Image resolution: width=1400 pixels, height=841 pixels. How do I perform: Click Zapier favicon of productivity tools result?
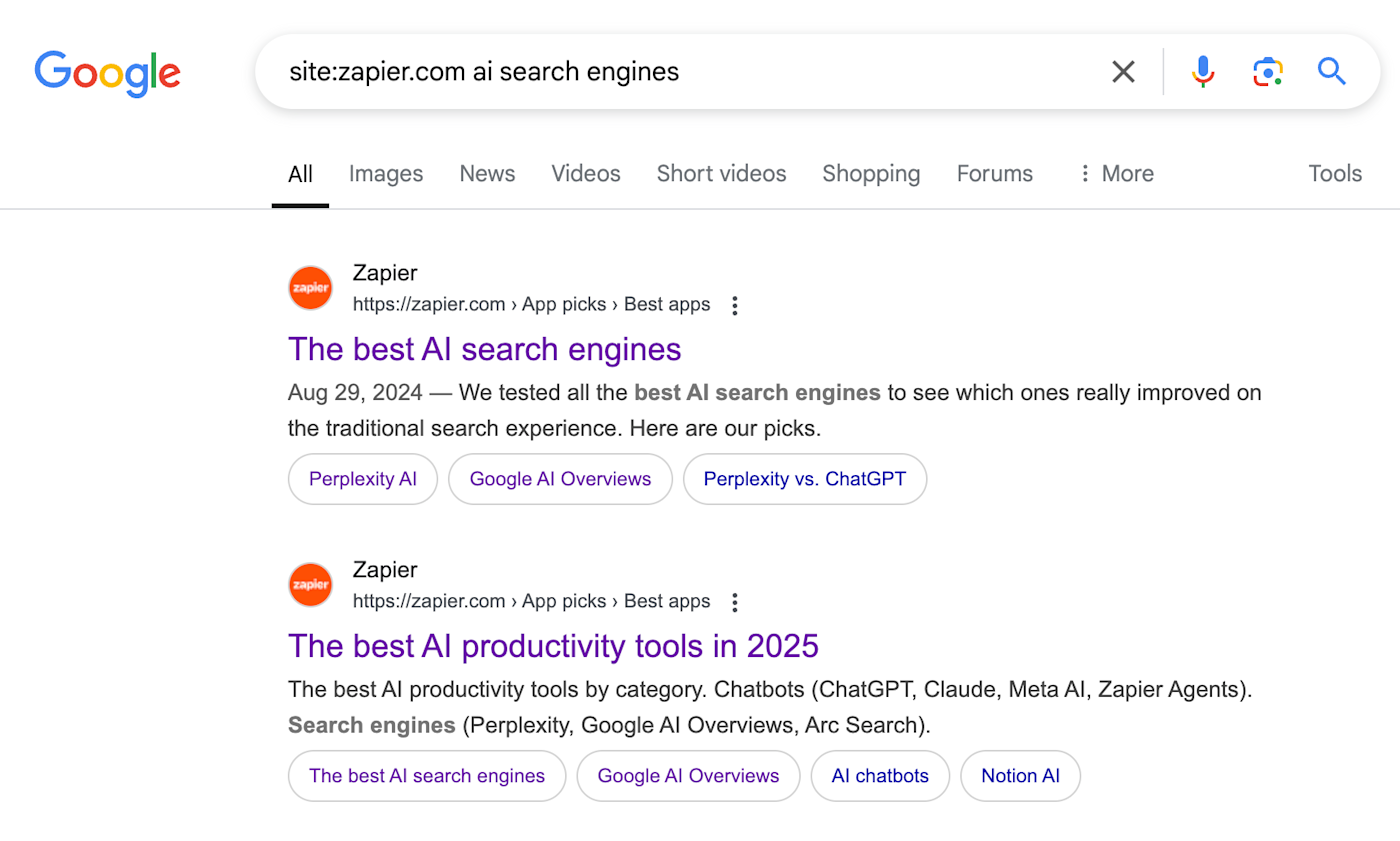coord(310,585)
